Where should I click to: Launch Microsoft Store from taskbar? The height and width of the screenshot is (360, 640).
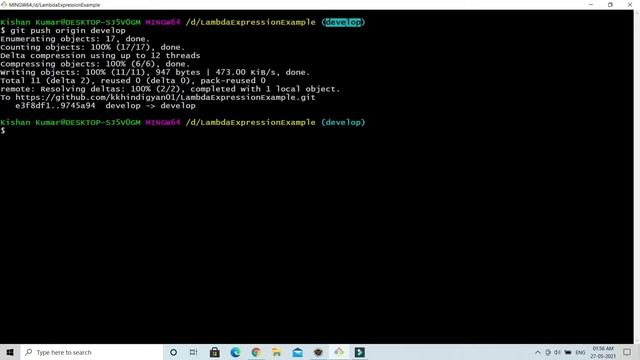215,352
